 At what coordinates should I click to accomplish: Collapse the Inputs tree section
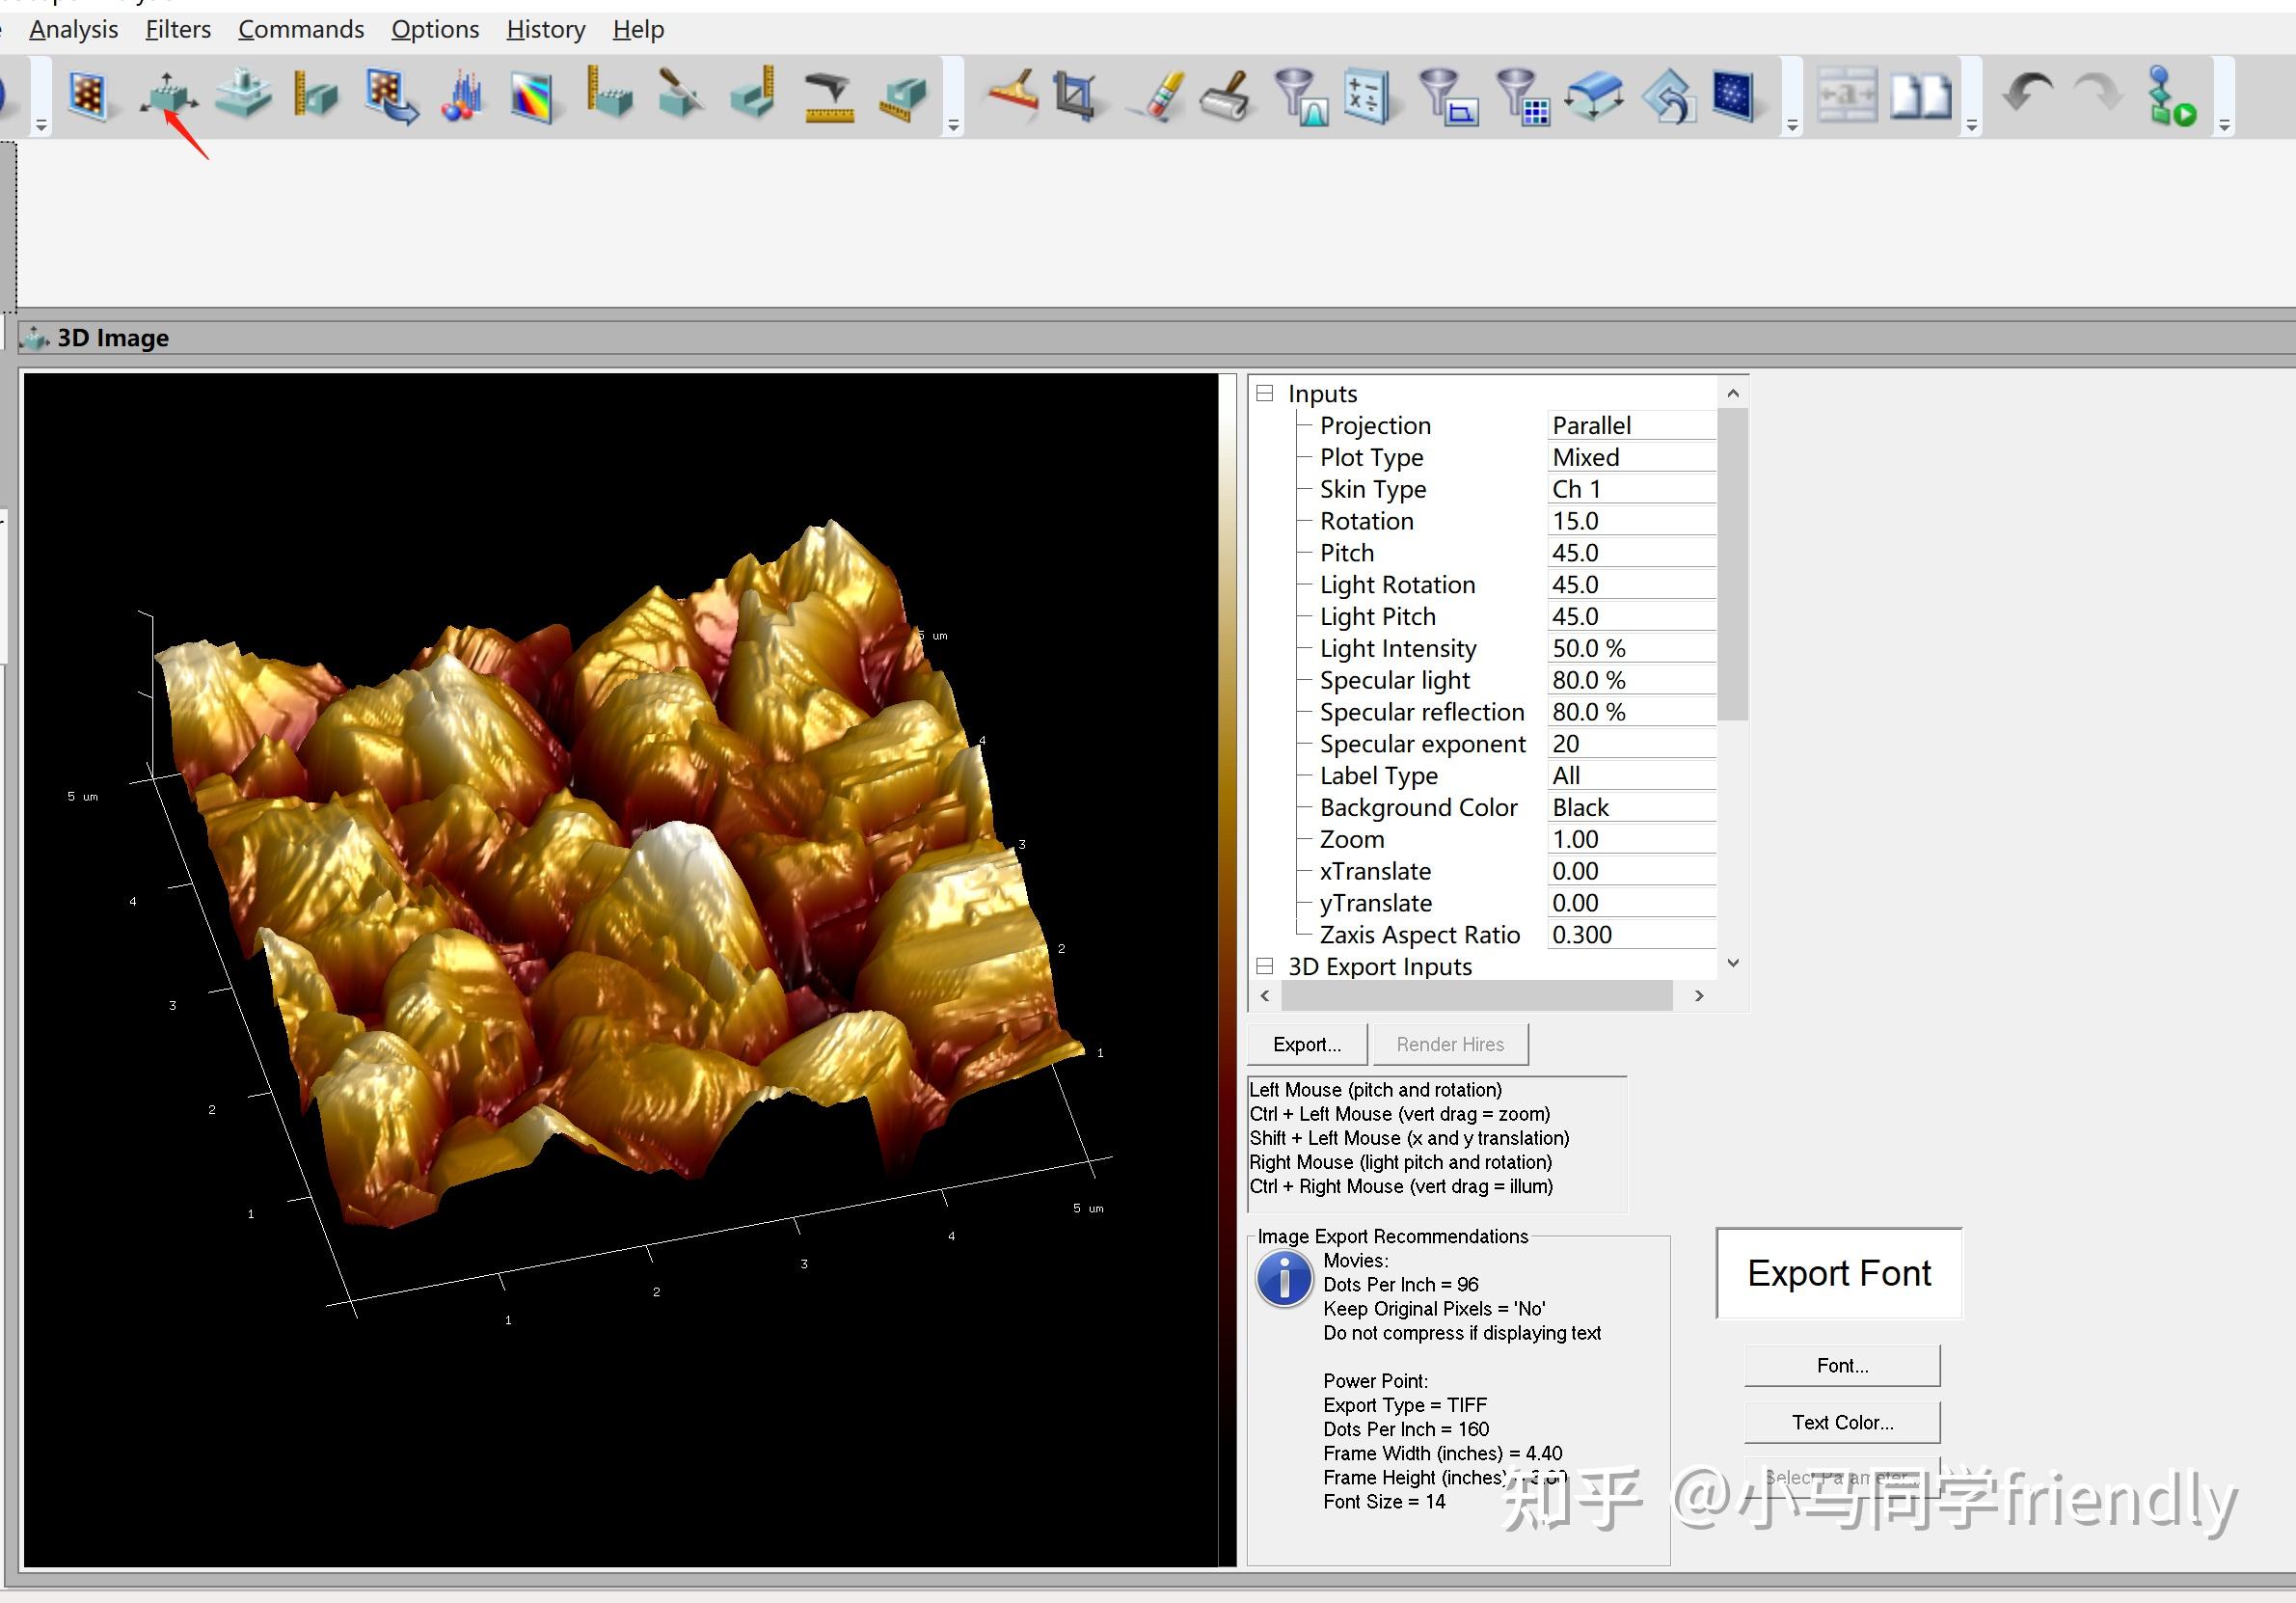(x=1265, y=394)
